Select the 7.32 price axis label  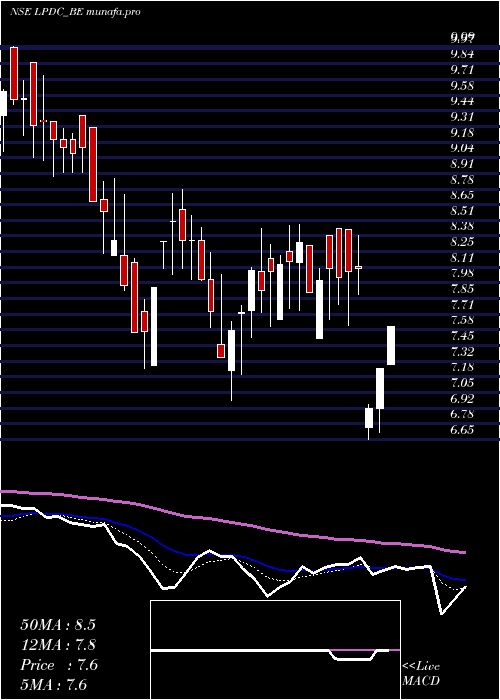(x=462, y=351)
